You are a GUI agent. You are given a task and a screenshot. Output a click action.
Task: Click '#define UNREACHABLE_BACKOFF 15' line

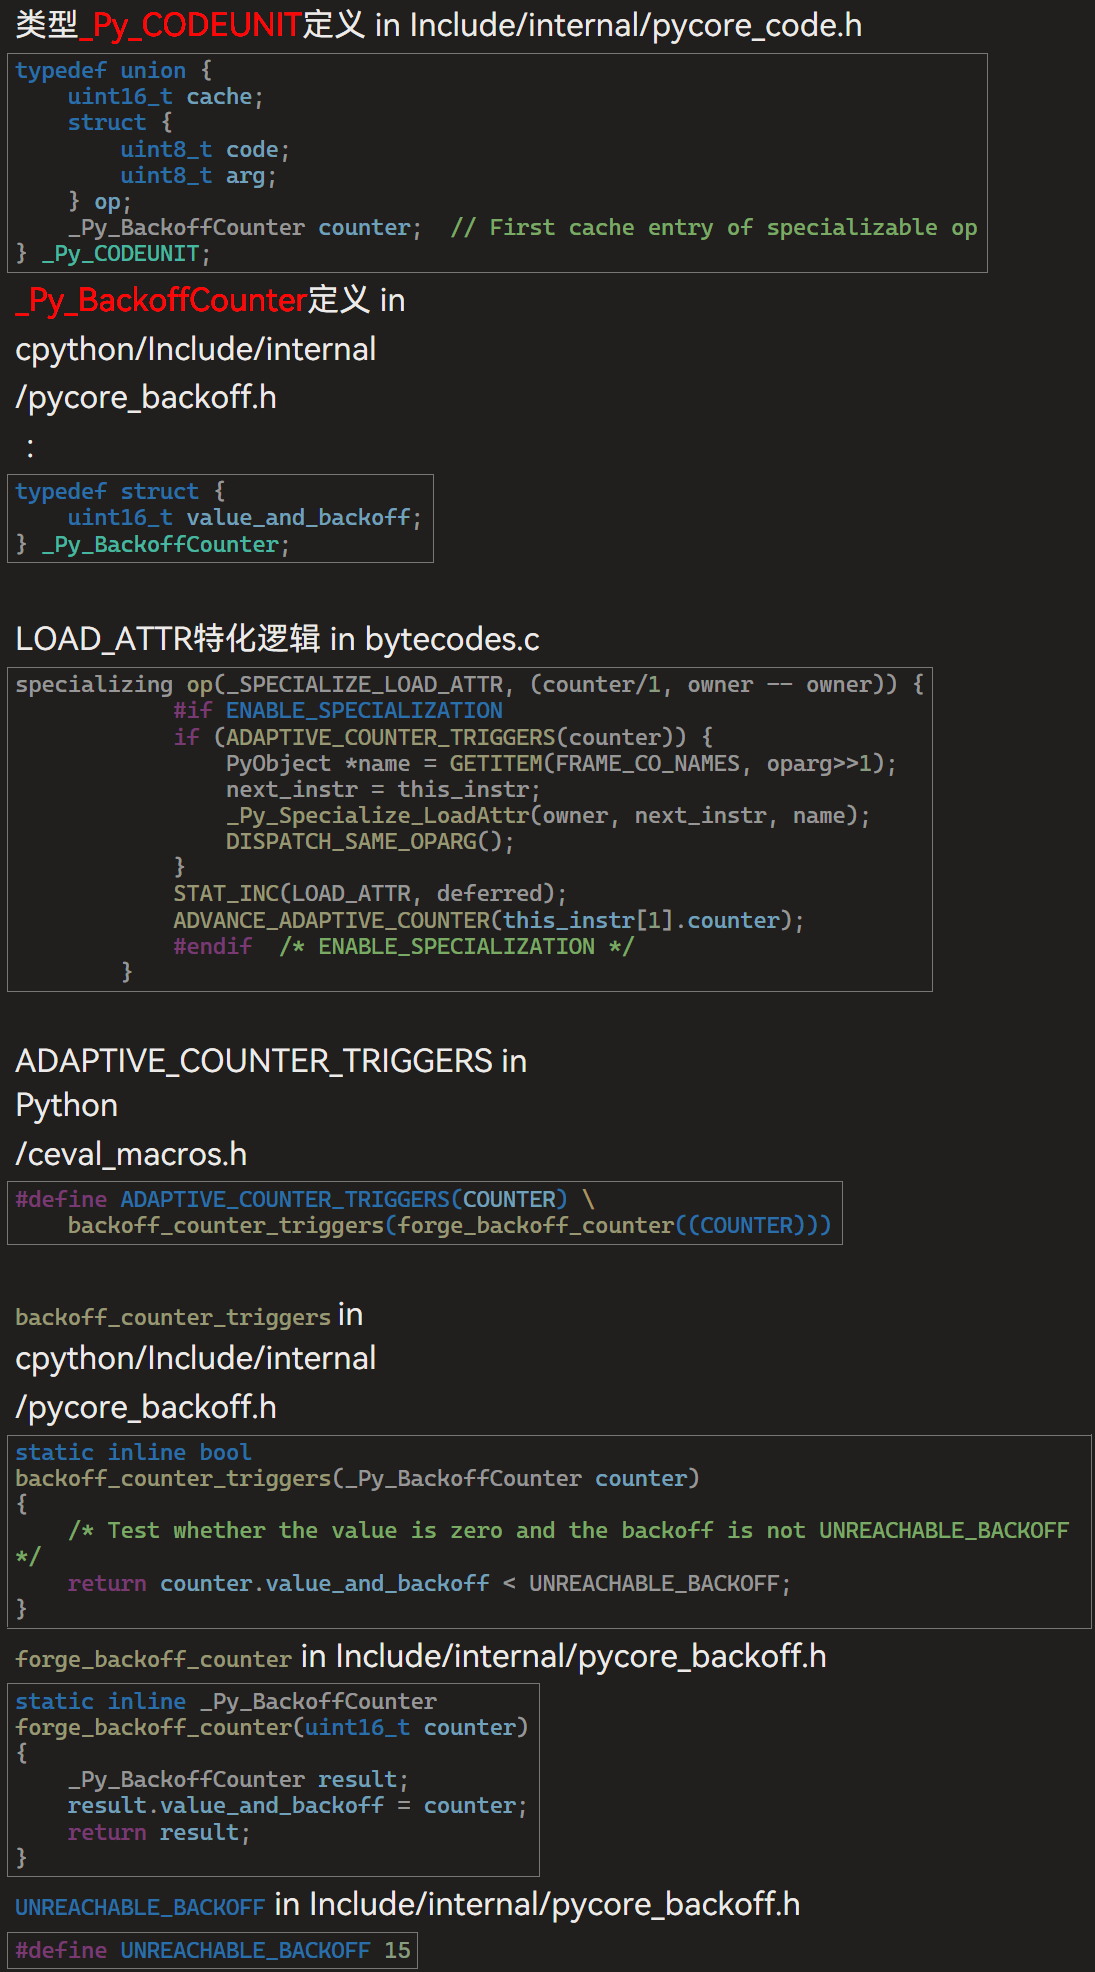(x=213, y=1951)
